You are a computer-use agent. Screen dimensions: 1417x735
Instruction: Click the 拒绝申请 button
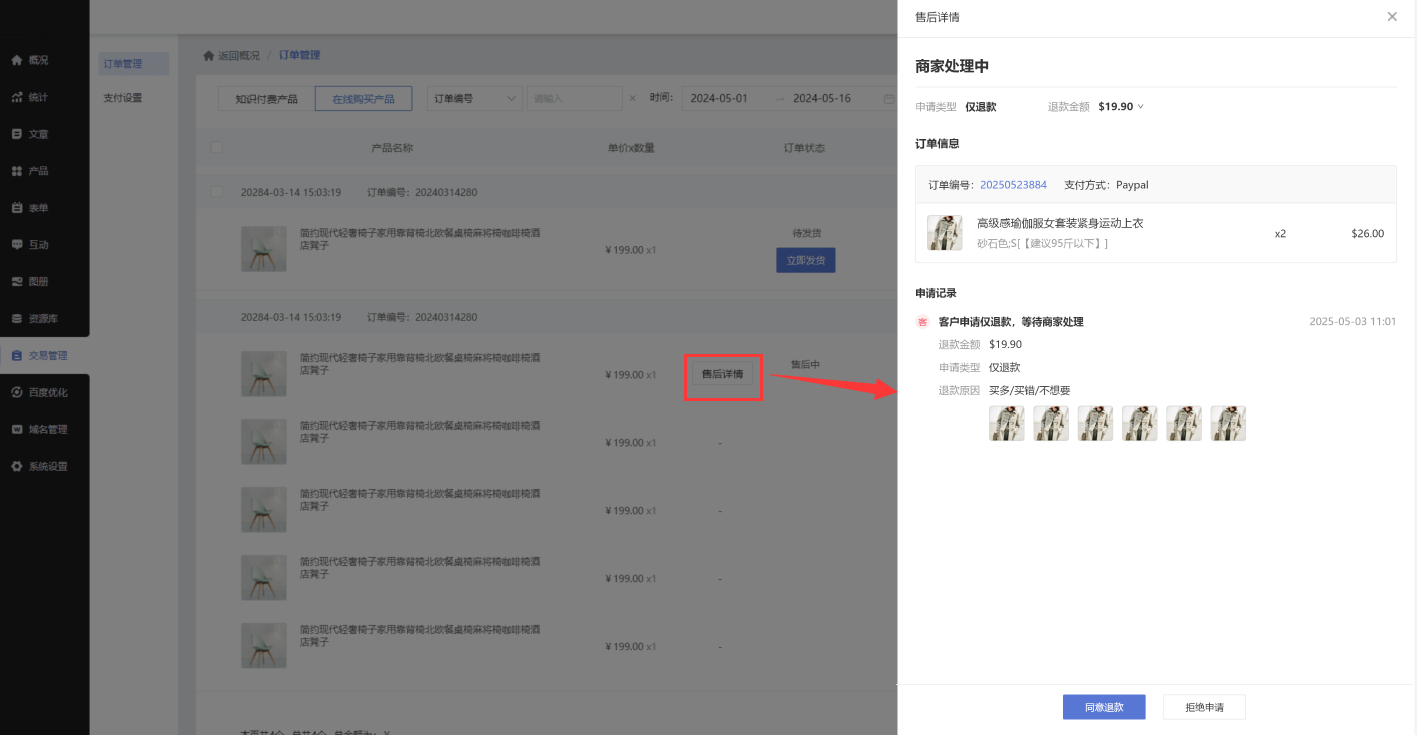(1204, 707)
